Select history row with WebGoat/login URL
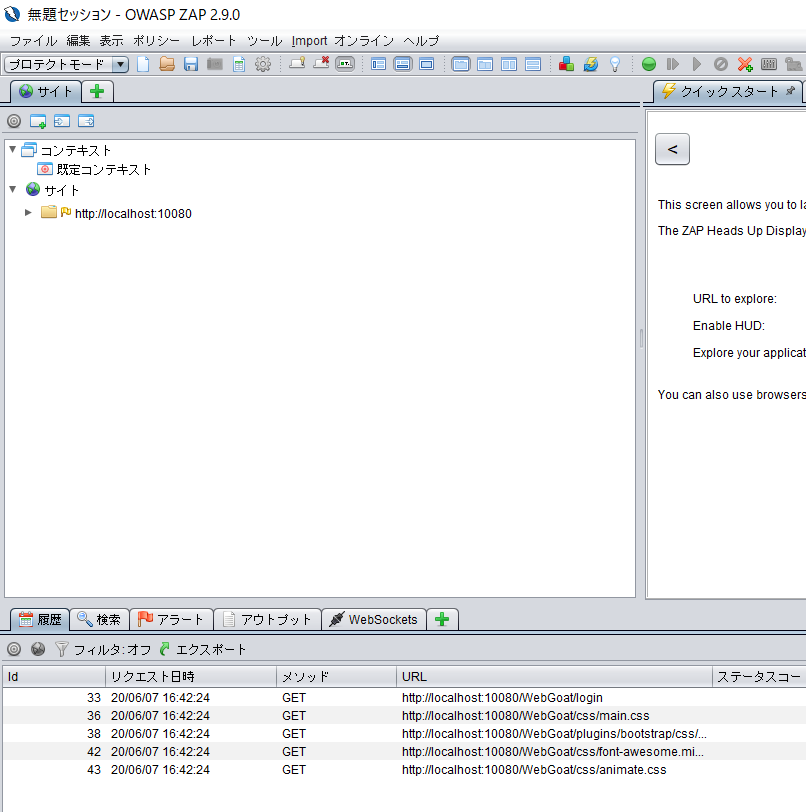 coord(404,698)
